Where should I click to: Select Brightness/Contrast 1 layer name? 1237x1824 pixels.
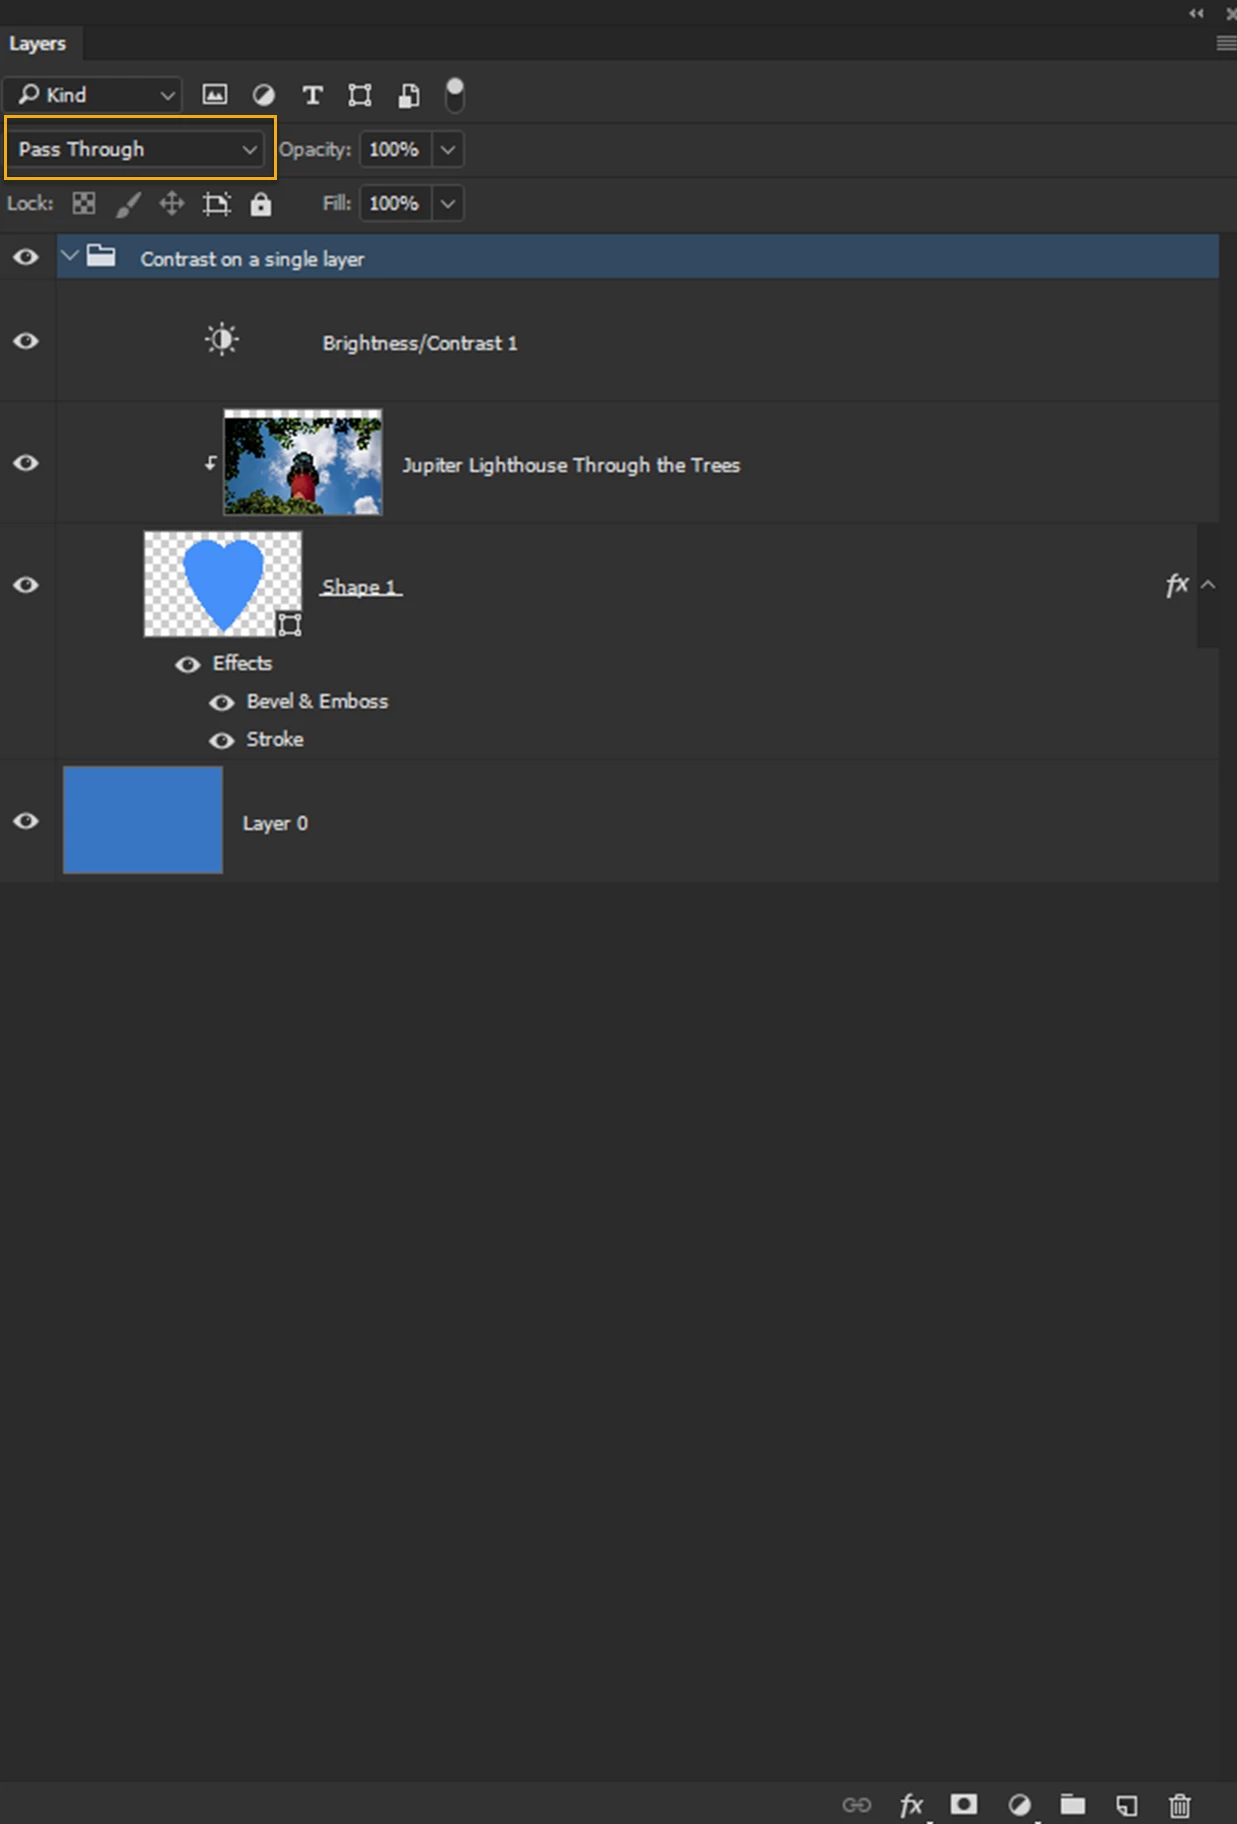(x=420, y=343)
